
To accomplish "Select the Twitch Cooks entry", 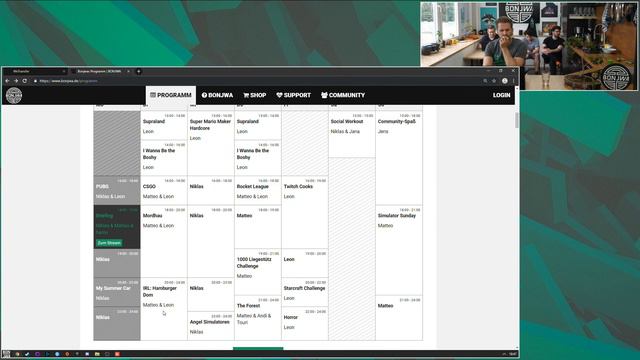I will click(x=304, y=212).
